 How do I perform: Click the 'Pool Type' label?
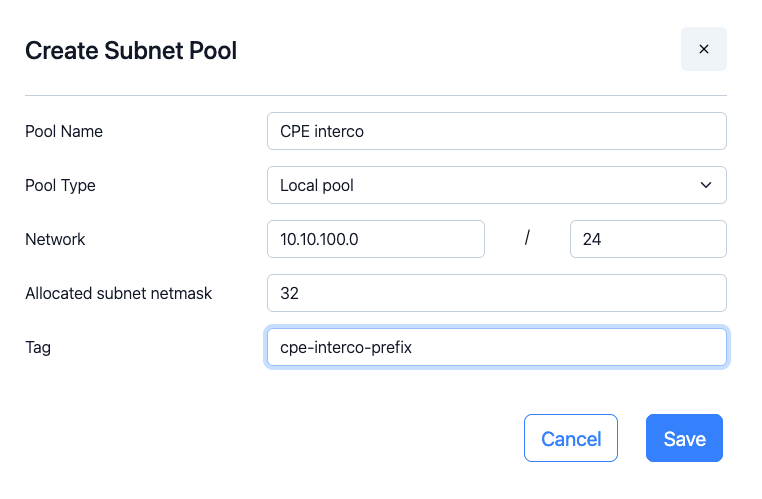point(60,185)
